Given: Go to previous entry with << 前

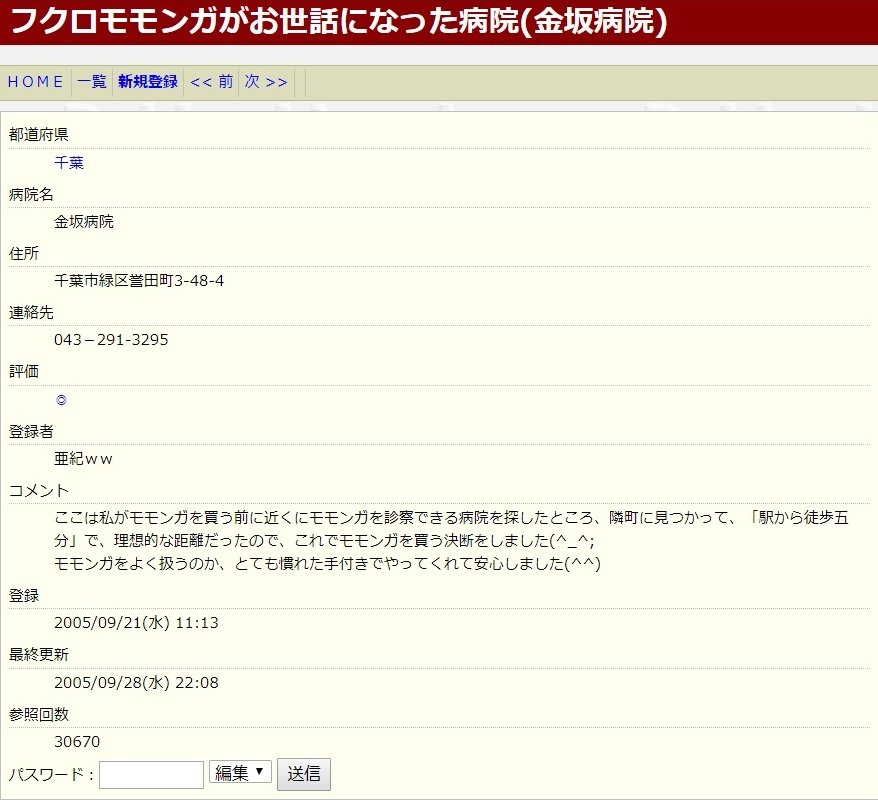Looking at the screenshot, I should click(211, 82).
